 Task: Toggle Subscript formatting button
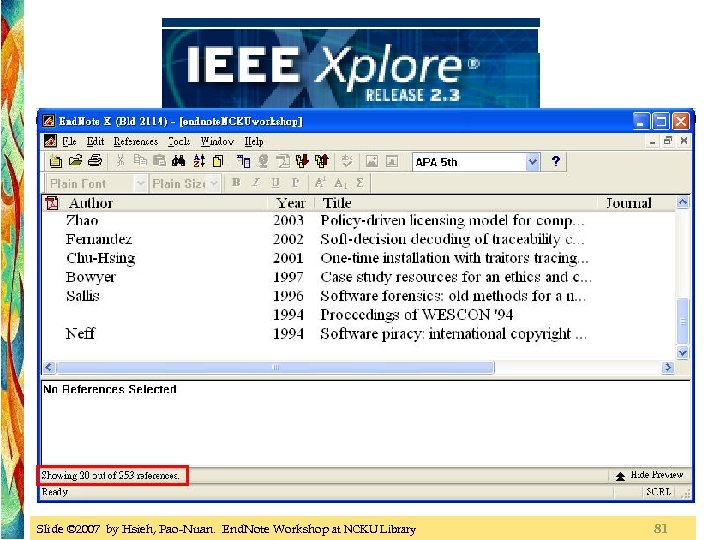tap(340, 183)
